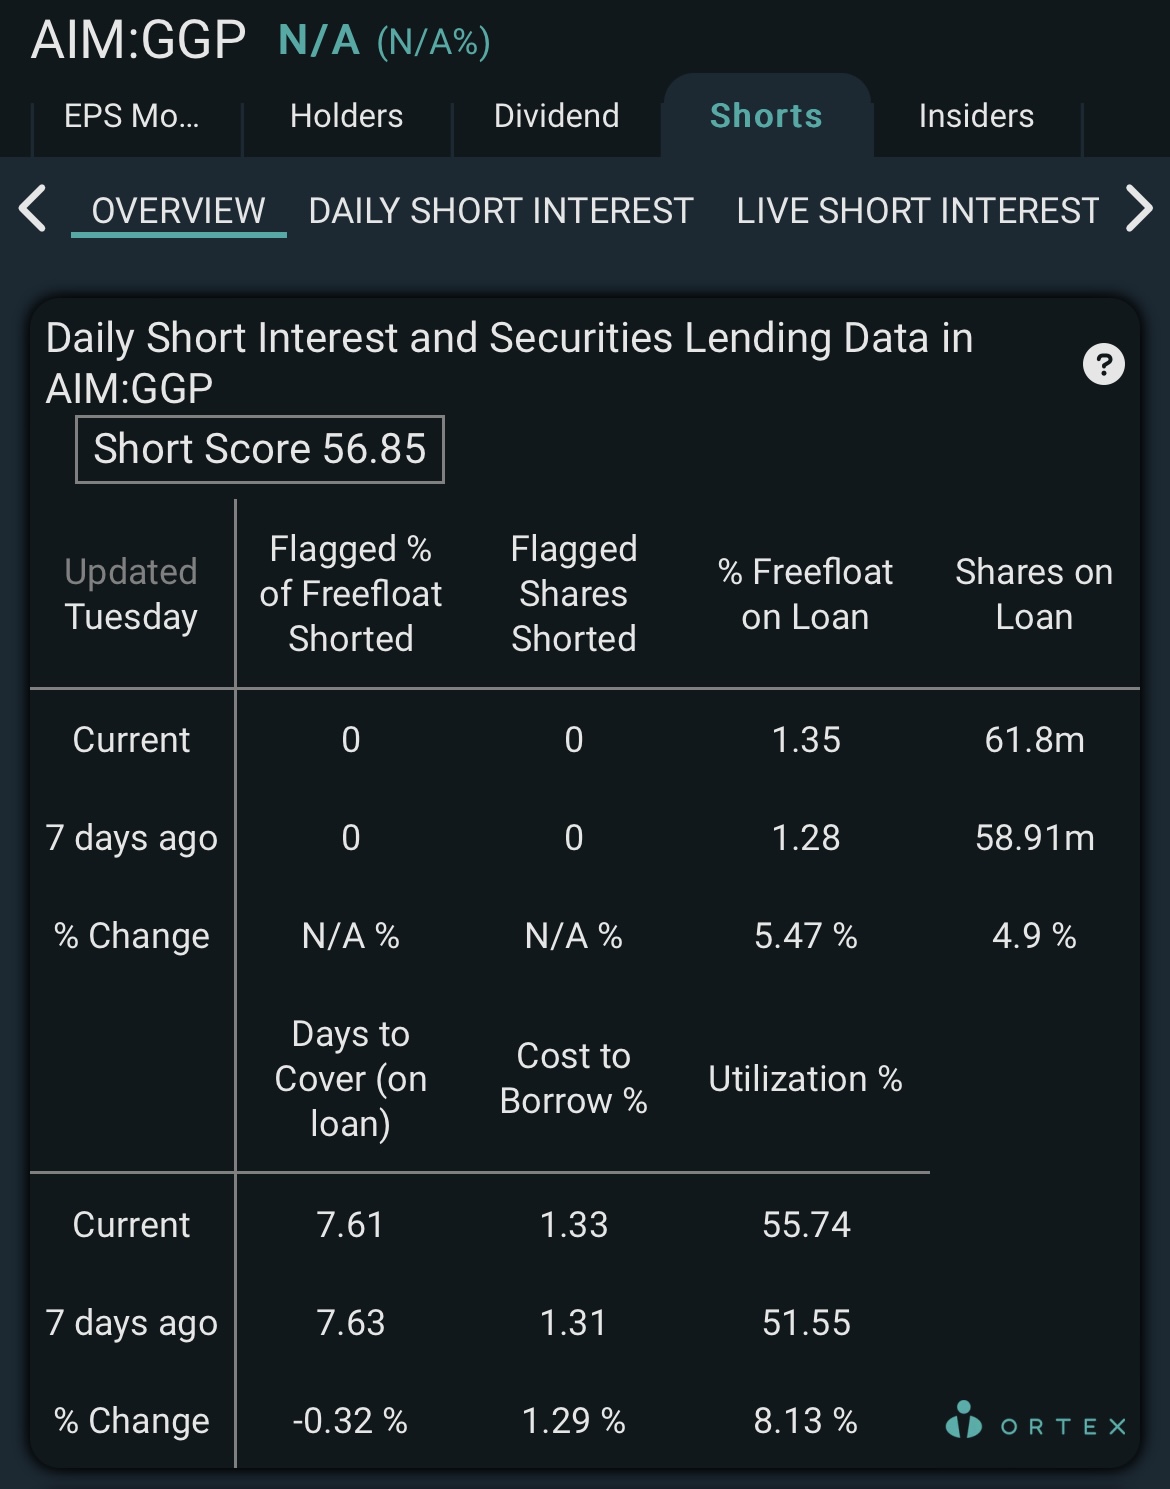1170x1489 pixels.
Task: Open the DAILY SHORT INTEREST sub-tab
Action: [x=501, y=211]
